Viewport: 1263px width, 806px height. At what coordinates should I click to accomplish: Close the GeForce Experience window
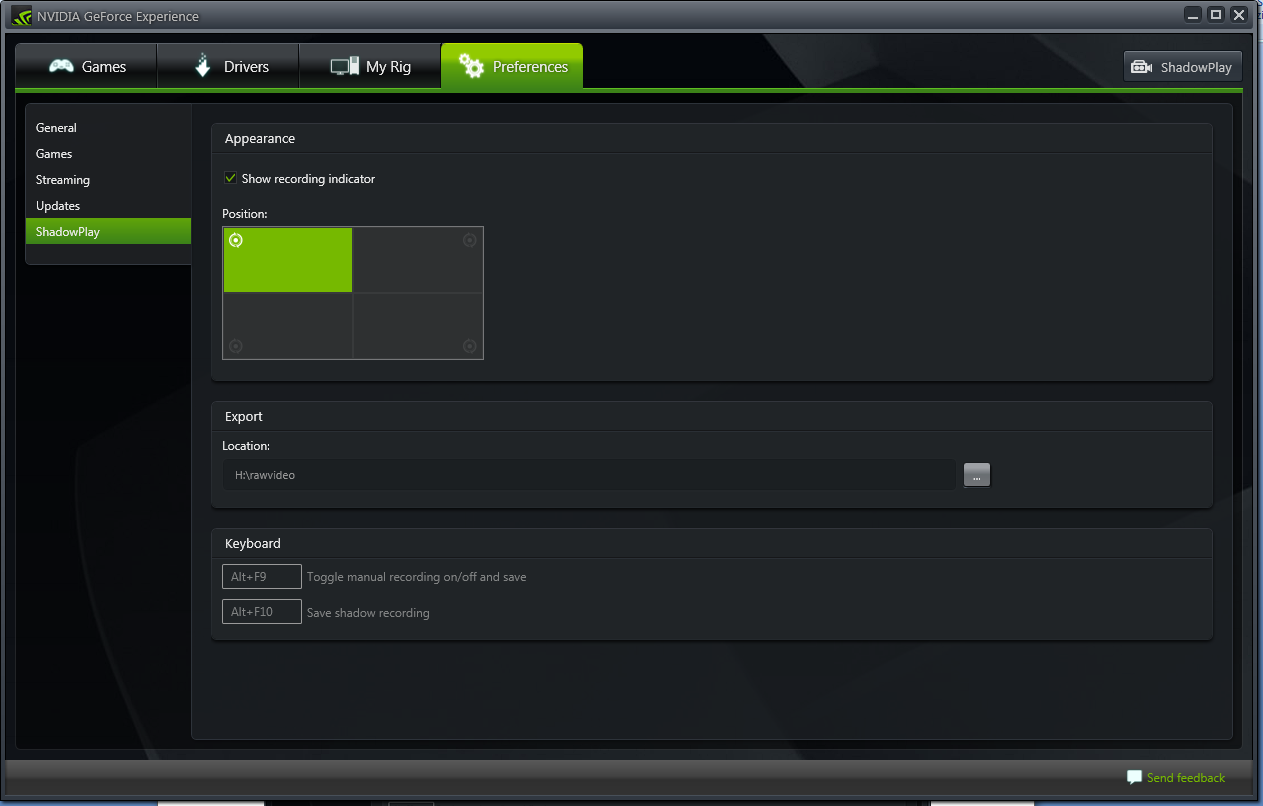coord(1239,14)
